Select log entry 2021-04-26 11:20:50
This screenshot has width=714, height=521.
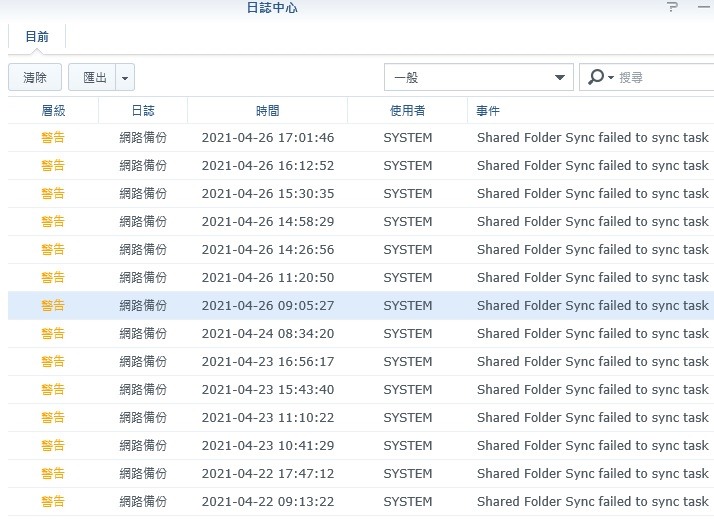[x=361, y=277]
